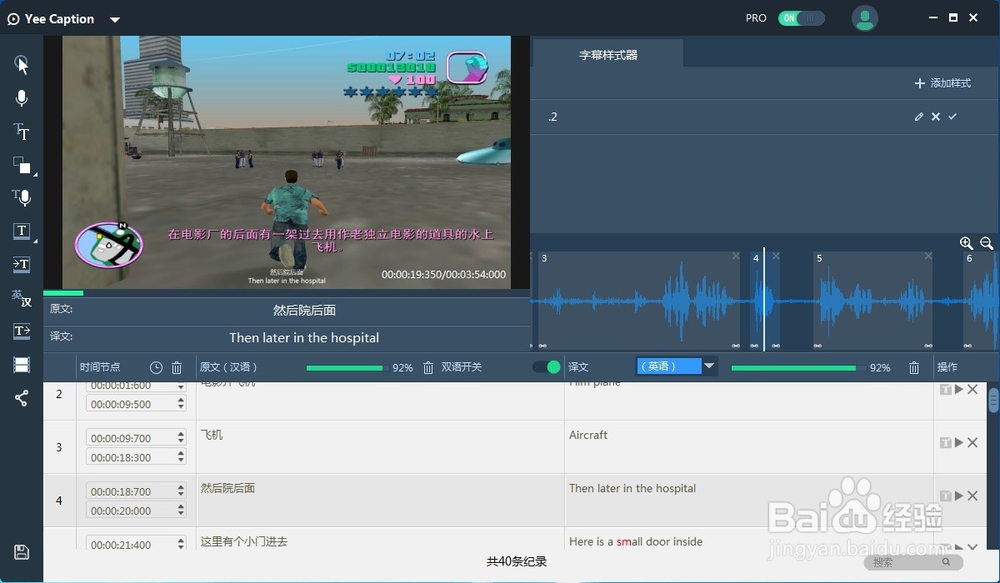Click the clock icon in time header
This screenshot has width=1000, height=583.
pos(156,367)
